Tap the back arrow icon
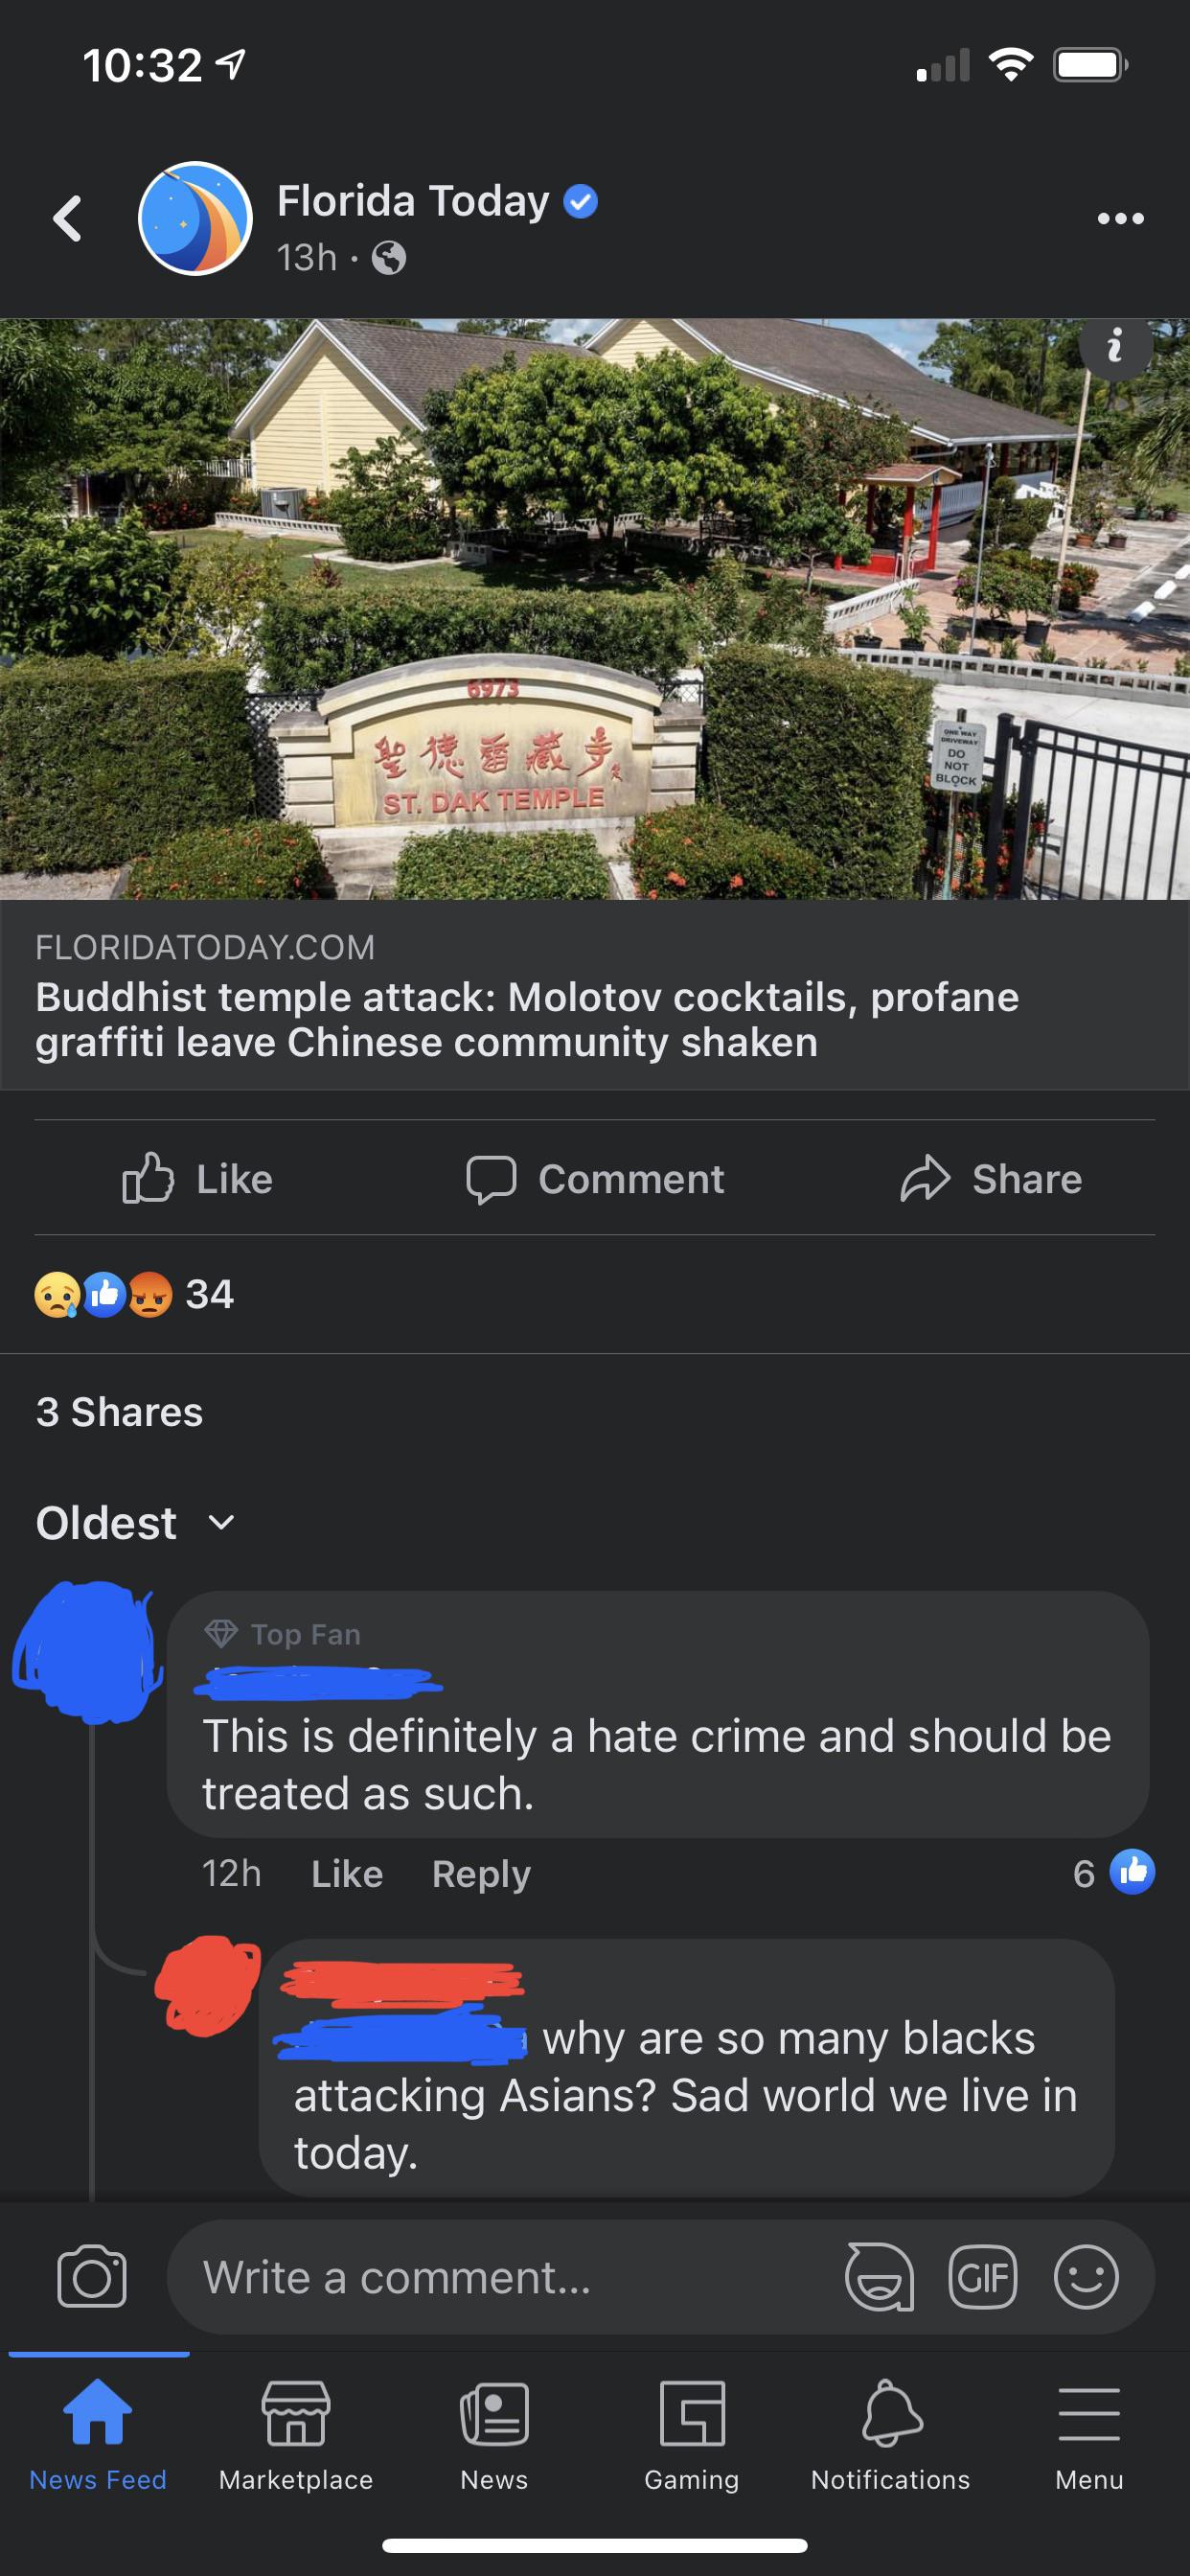The height and width of the screenshot is (2576, 1190). click(x=68, y=218)
